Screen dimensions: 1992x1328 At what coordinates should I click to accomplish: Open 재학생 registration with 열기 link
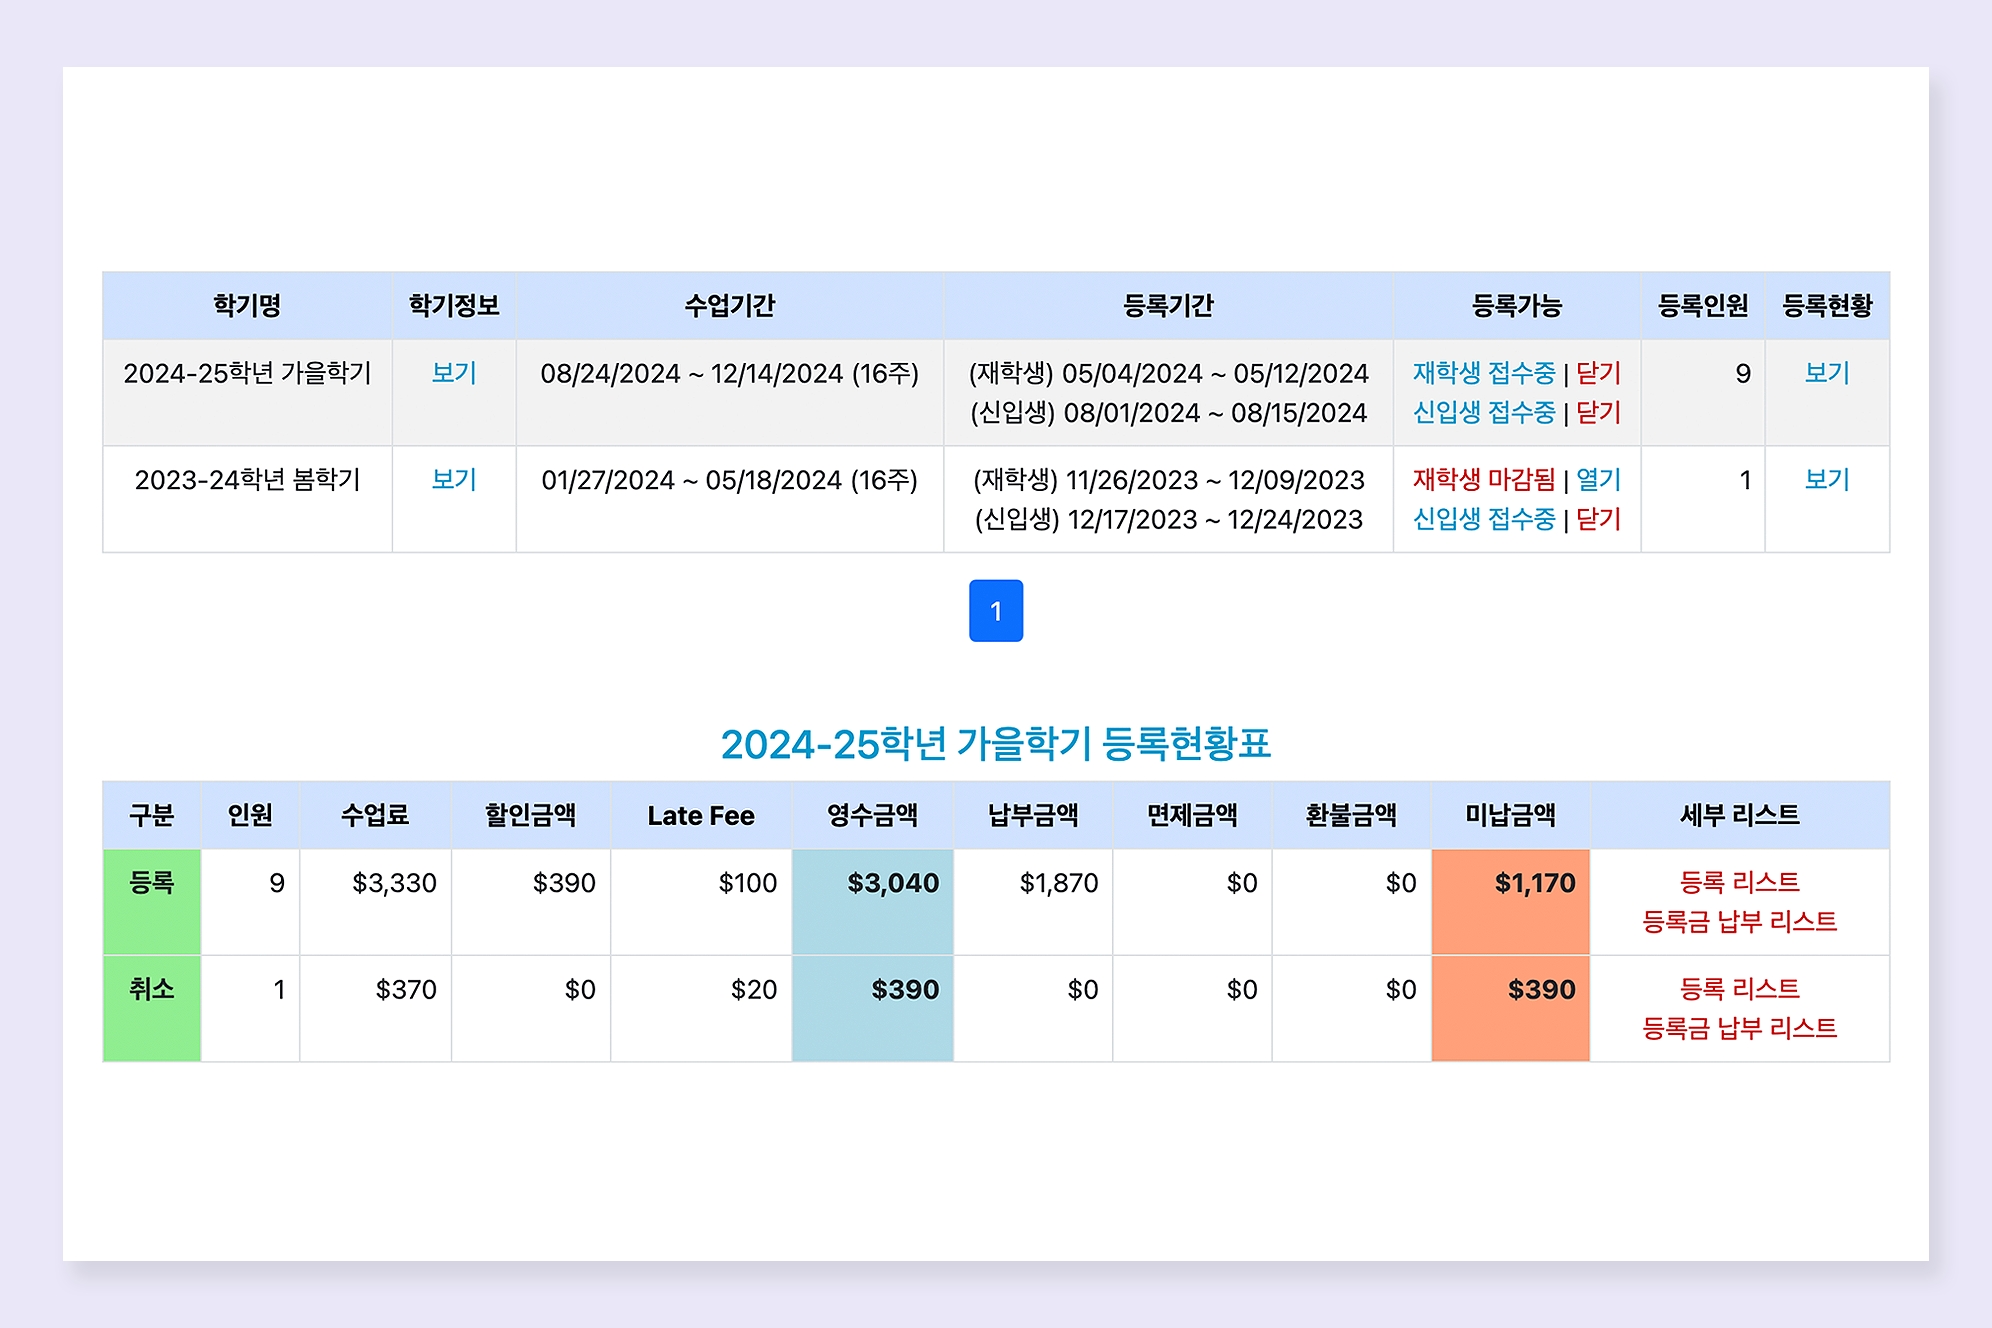tap(1598, 480)
